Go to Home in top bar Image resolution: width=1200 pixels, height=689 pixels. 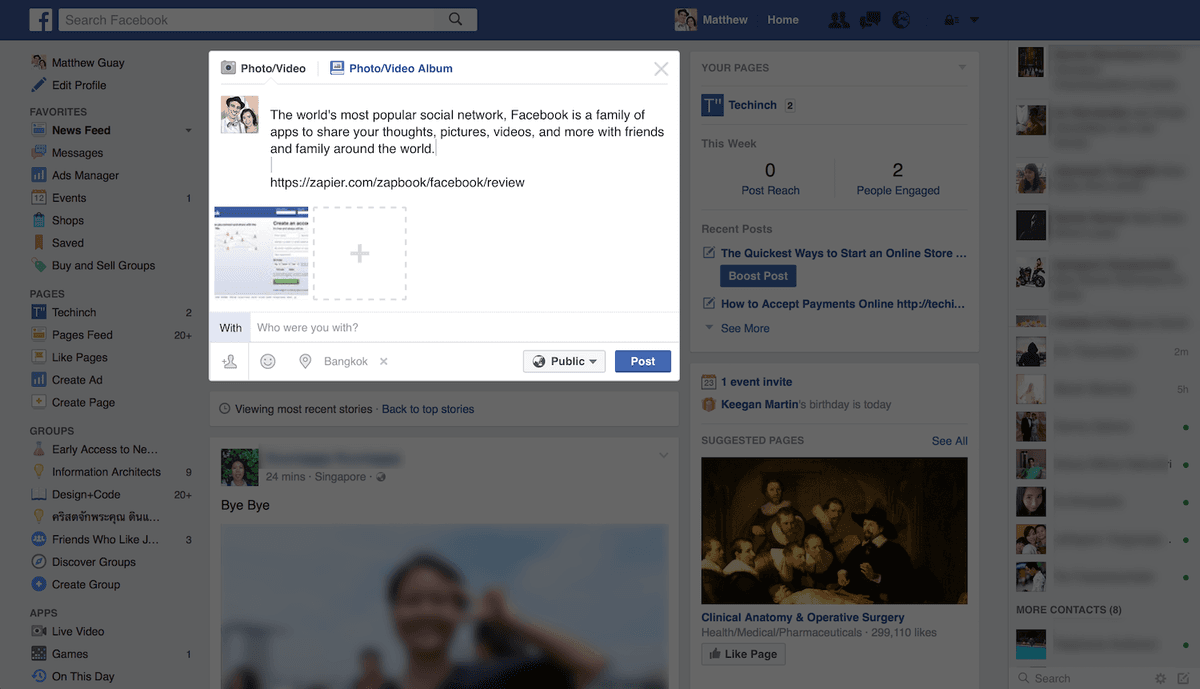(783, 20)
